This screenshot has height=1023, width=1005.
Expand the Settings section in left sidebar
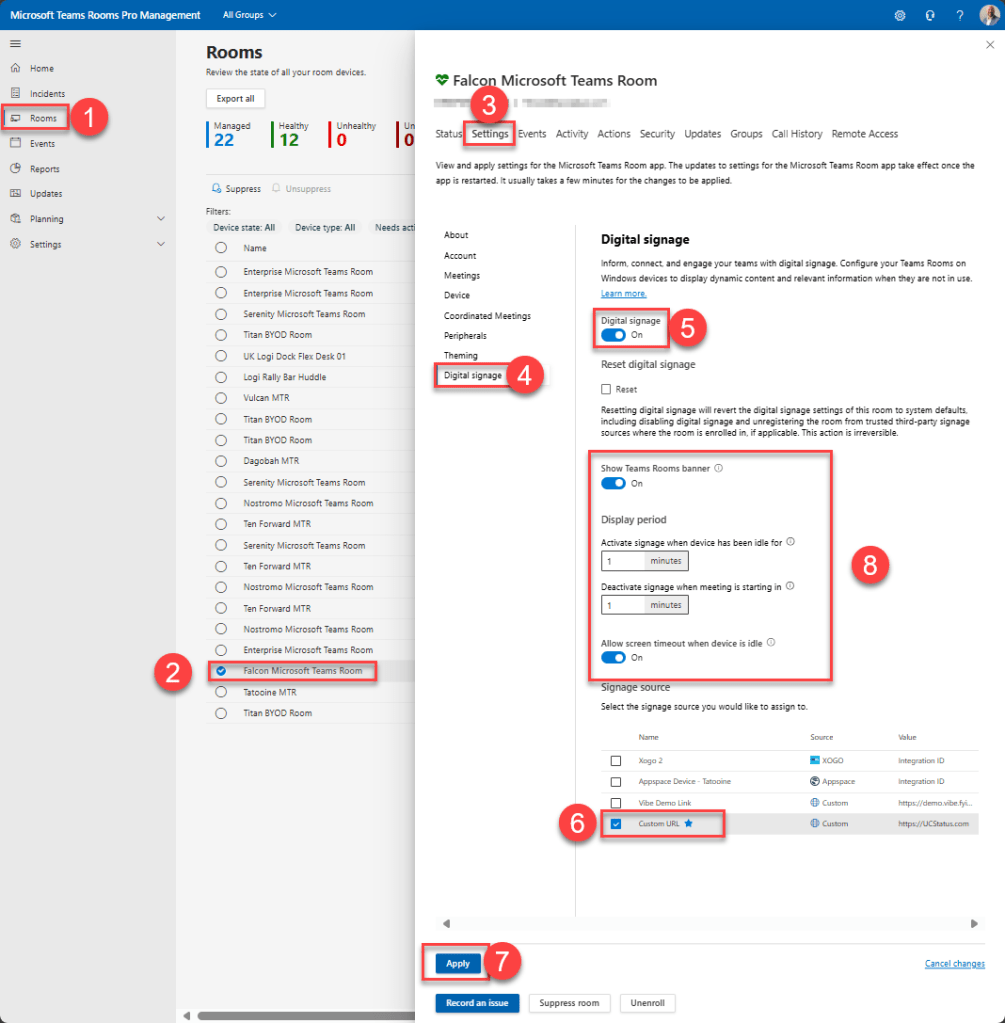161,244
